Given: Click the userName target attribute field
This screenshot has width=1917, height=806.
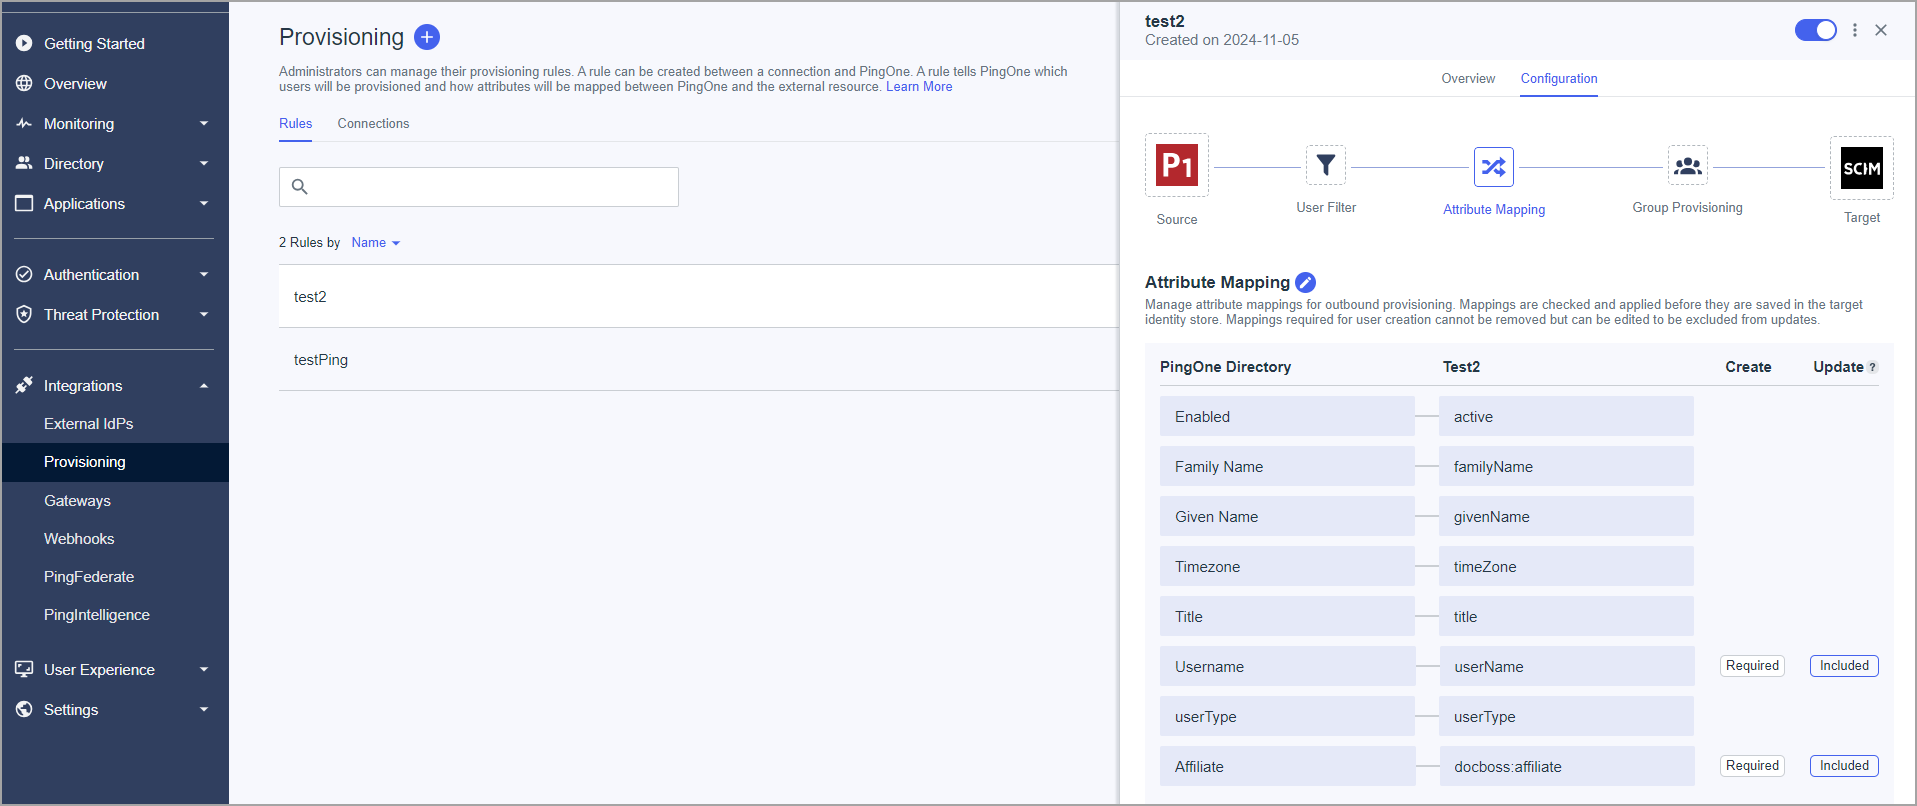Looking at the screenshot, I should [1567, 666].
